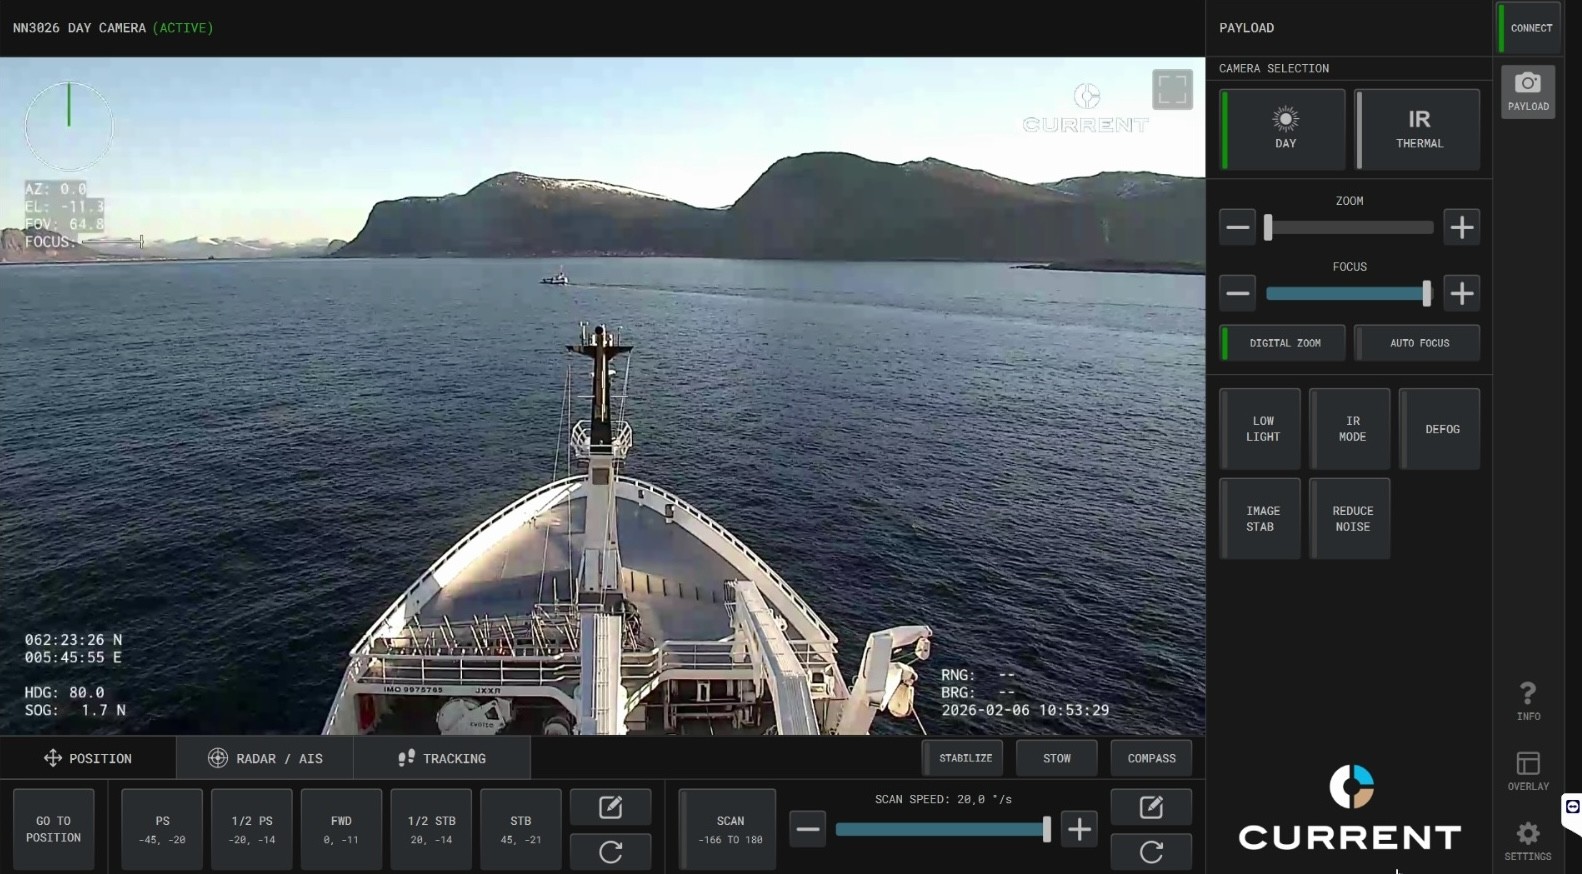Select STB 45, -21 preset
The width and height of the screenshot is (1582, 874).
tap(521, 829)
